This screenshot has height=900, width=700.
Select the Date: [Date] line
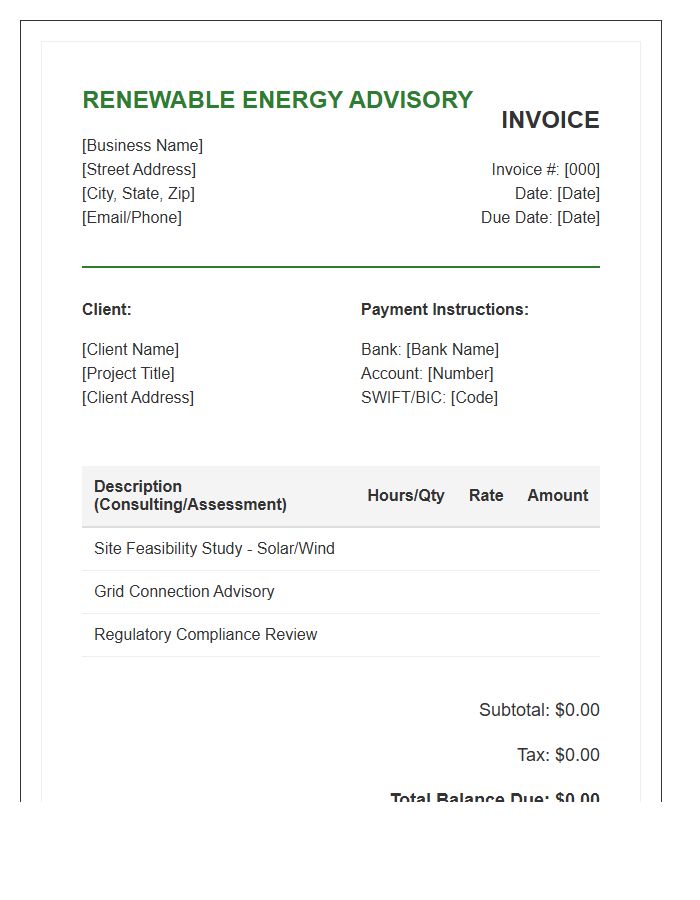(557, 194)
